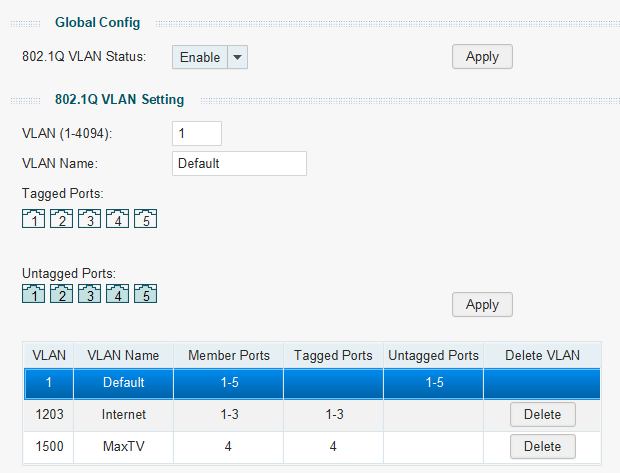Open the 802.1Q VLAN Status dropdown
The image size is (620, 473).
(x=210, y=57)
